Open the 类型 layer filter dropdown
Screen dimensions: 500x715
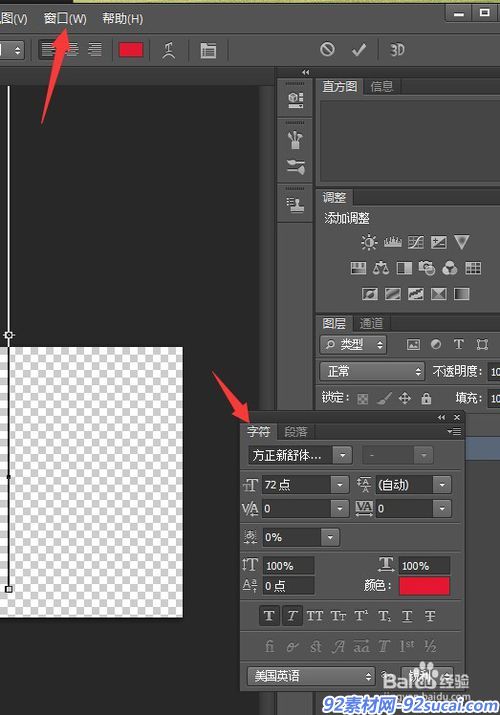tap(353, 345)
